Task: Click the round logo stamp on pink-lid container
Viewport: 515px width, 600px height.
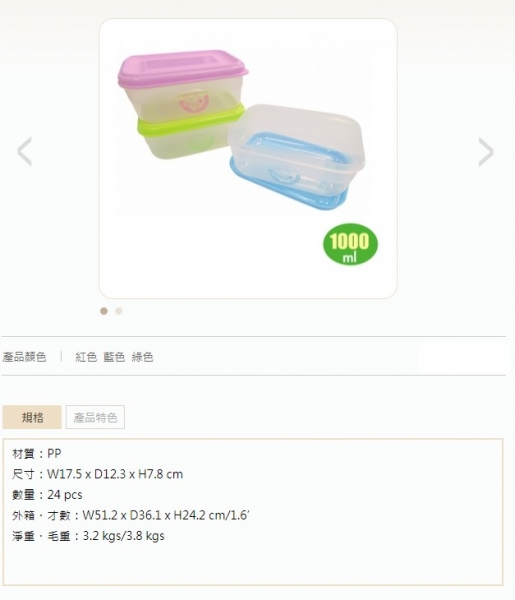Action: click(194, 101)
